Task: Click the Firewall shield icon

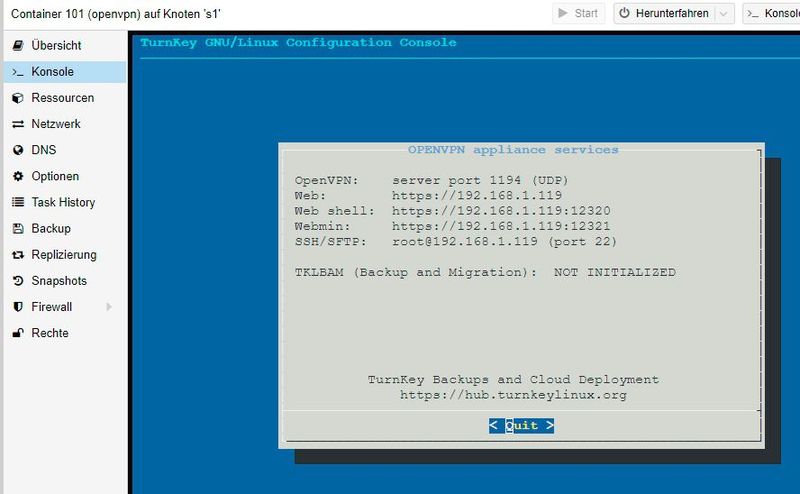Action: [18, 307]
